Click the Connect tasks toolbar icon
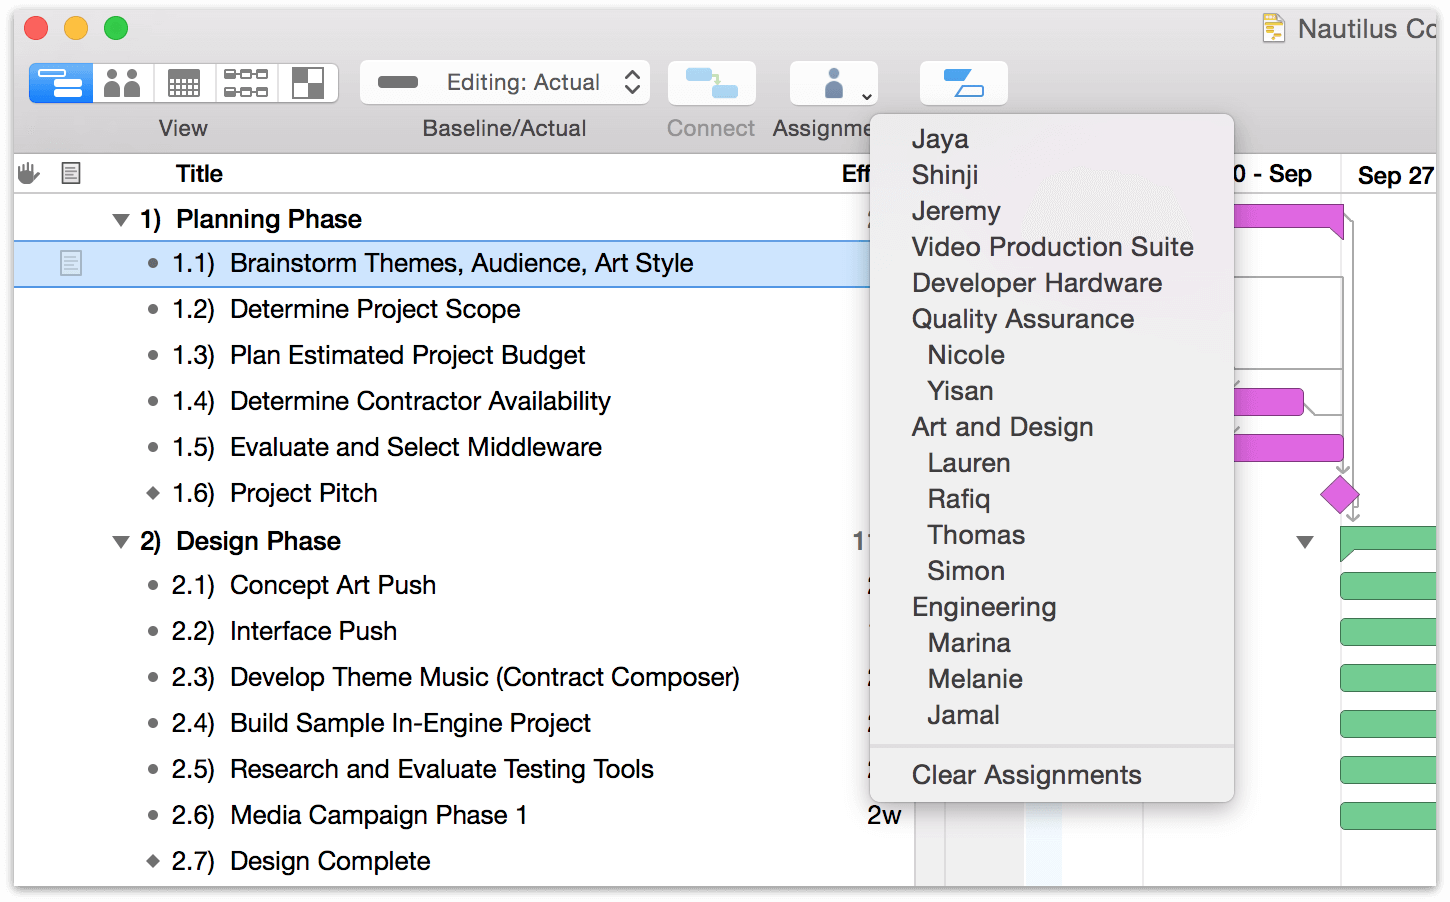1450x902 pixels. (712, 83)
